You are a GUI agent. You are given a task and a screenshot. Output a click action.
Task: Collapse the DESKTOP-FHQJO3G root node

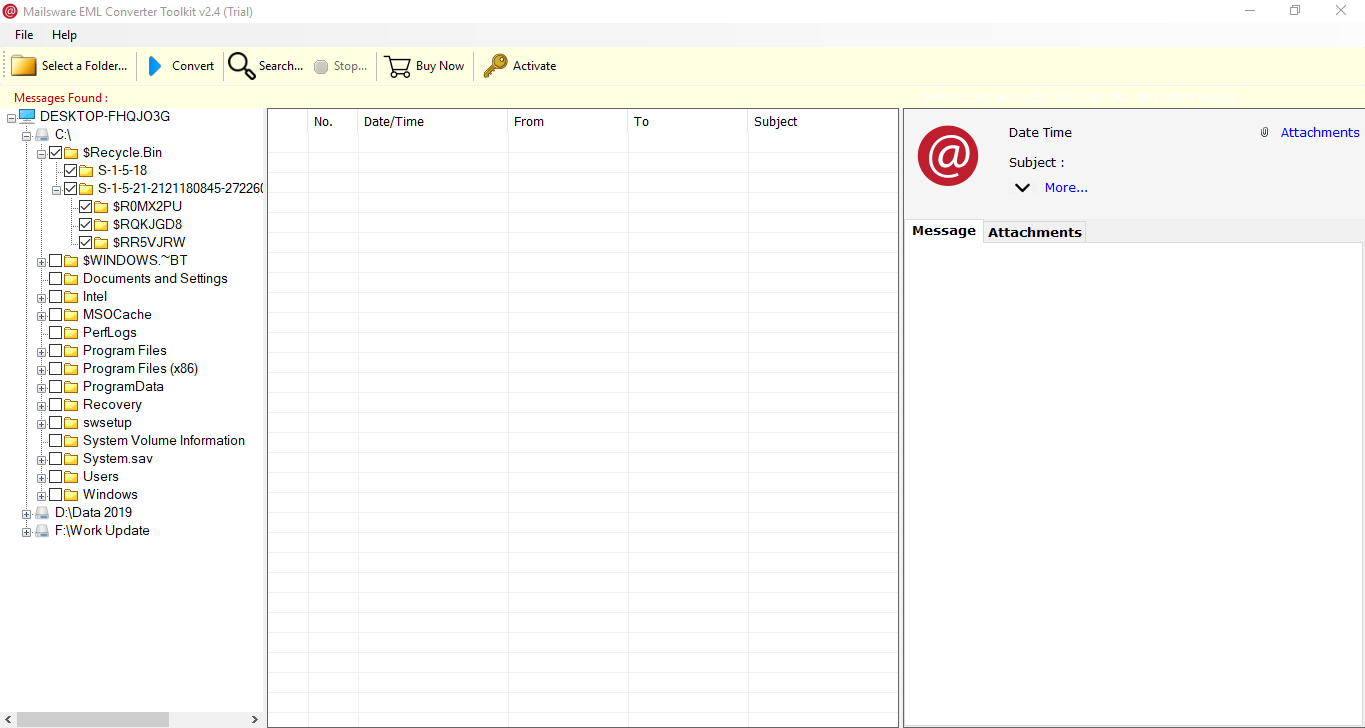pyautogui.click(x=11, y=117)
